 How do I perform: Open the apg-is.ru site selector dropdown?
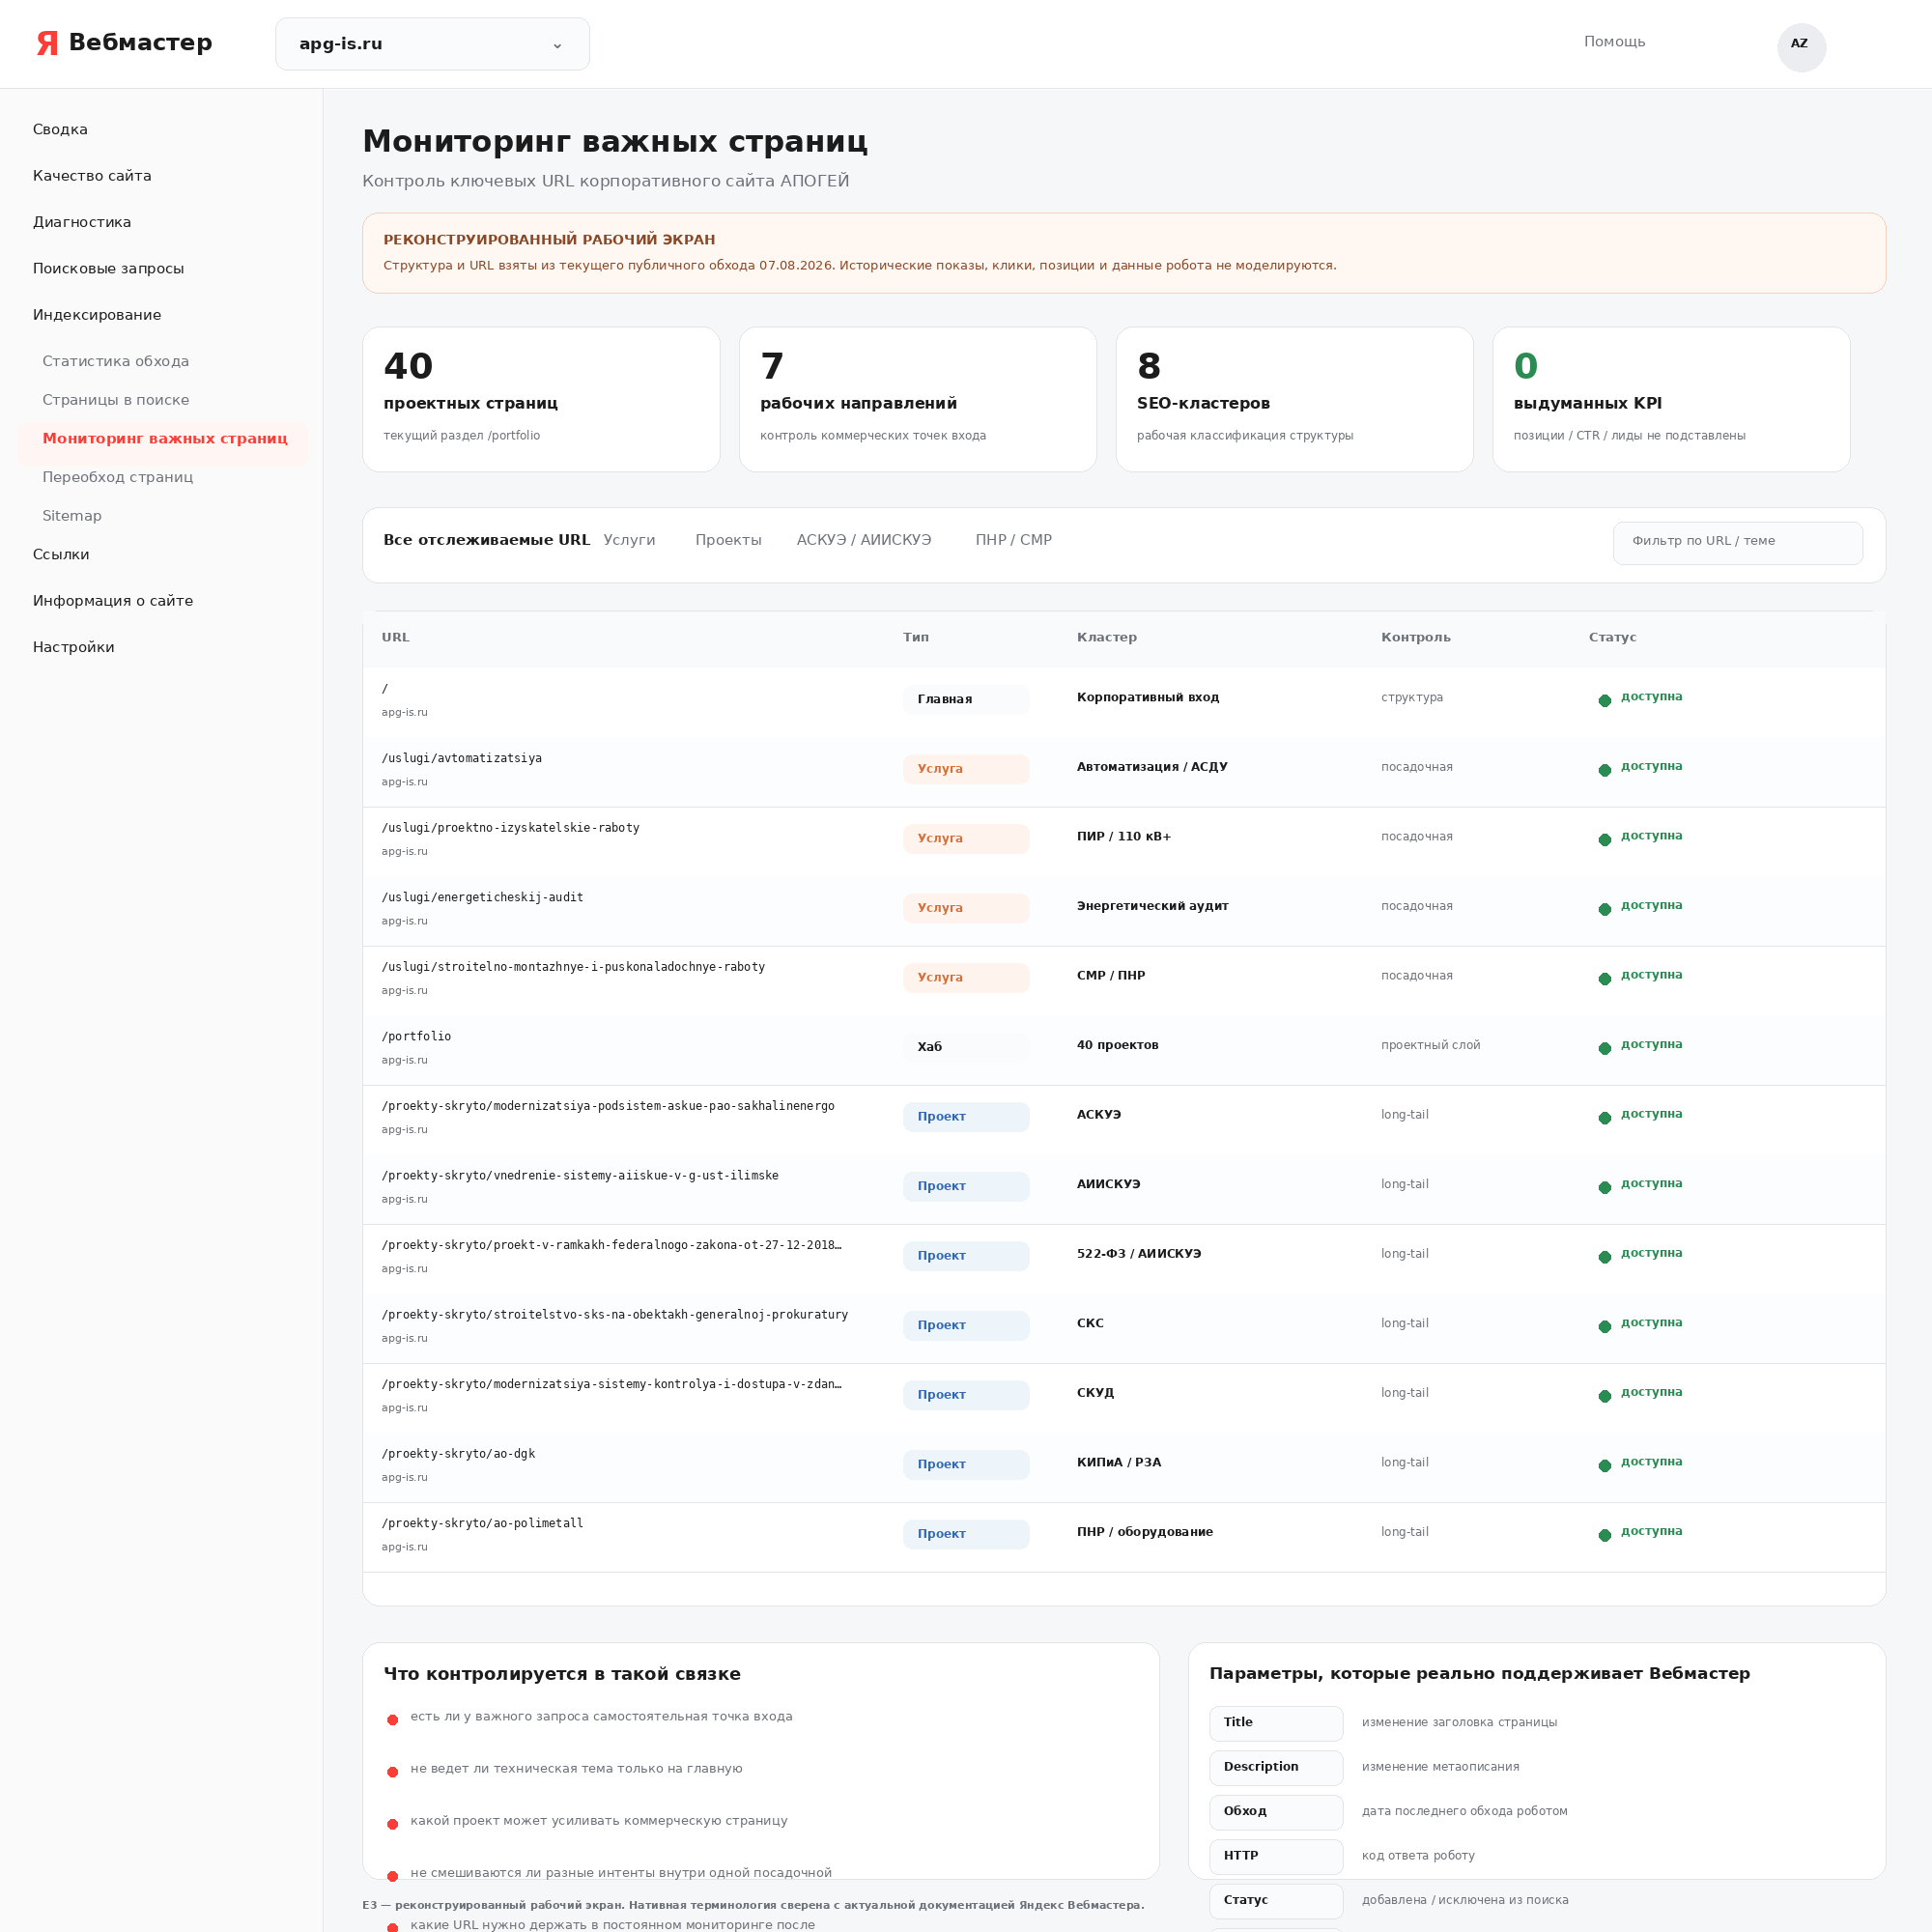point(432,44)
